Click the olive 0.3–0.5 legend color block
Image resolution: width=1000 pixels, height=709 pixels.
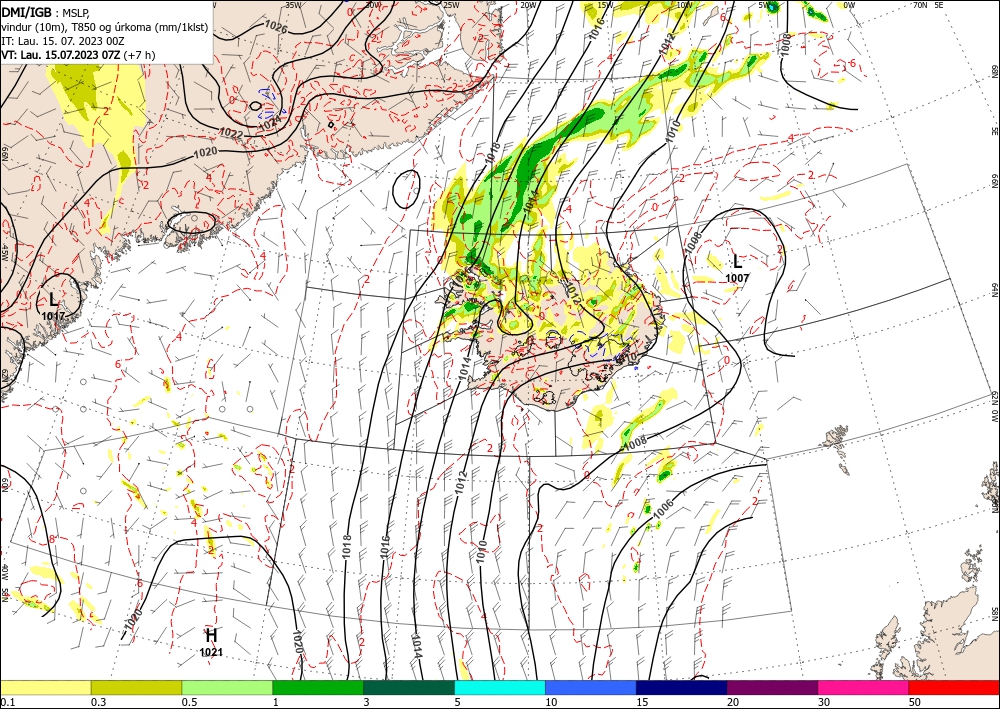pyautogui.click(x=136, y=687)
